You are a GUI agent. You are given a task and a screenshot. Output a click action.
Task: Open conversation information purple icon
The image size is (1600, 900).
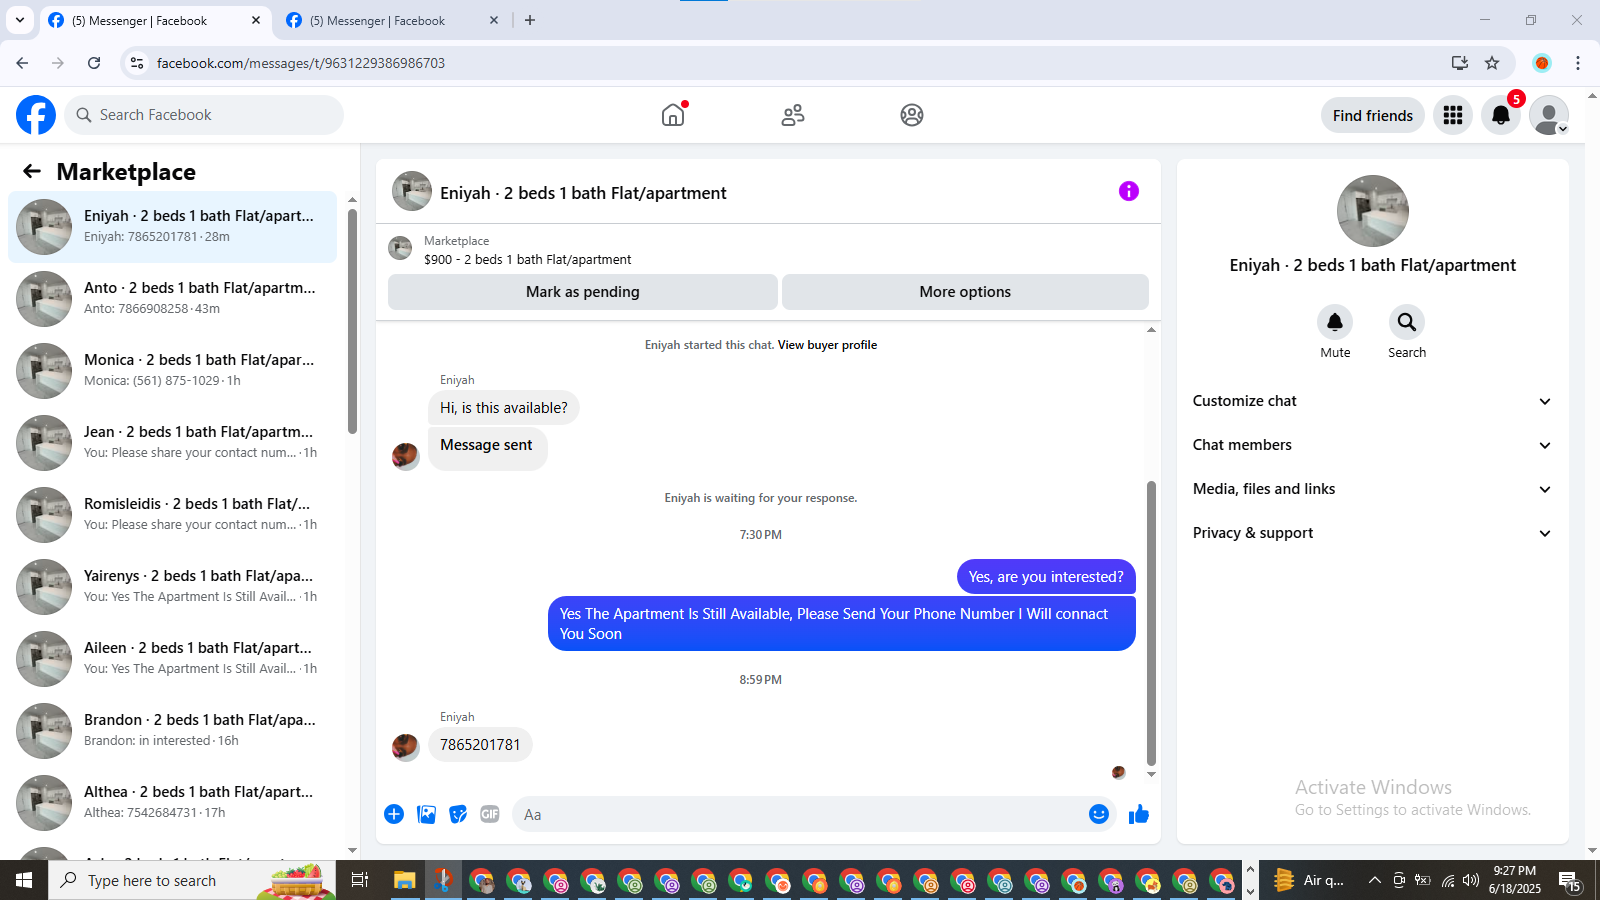point(1129,191)
